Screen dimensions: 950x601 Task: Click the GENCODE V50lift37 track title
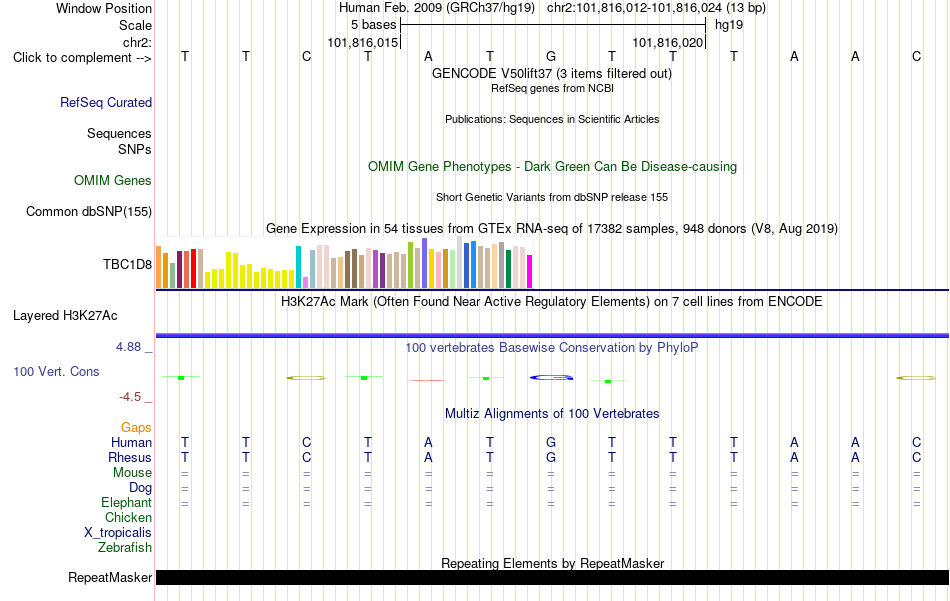(551, 73)
